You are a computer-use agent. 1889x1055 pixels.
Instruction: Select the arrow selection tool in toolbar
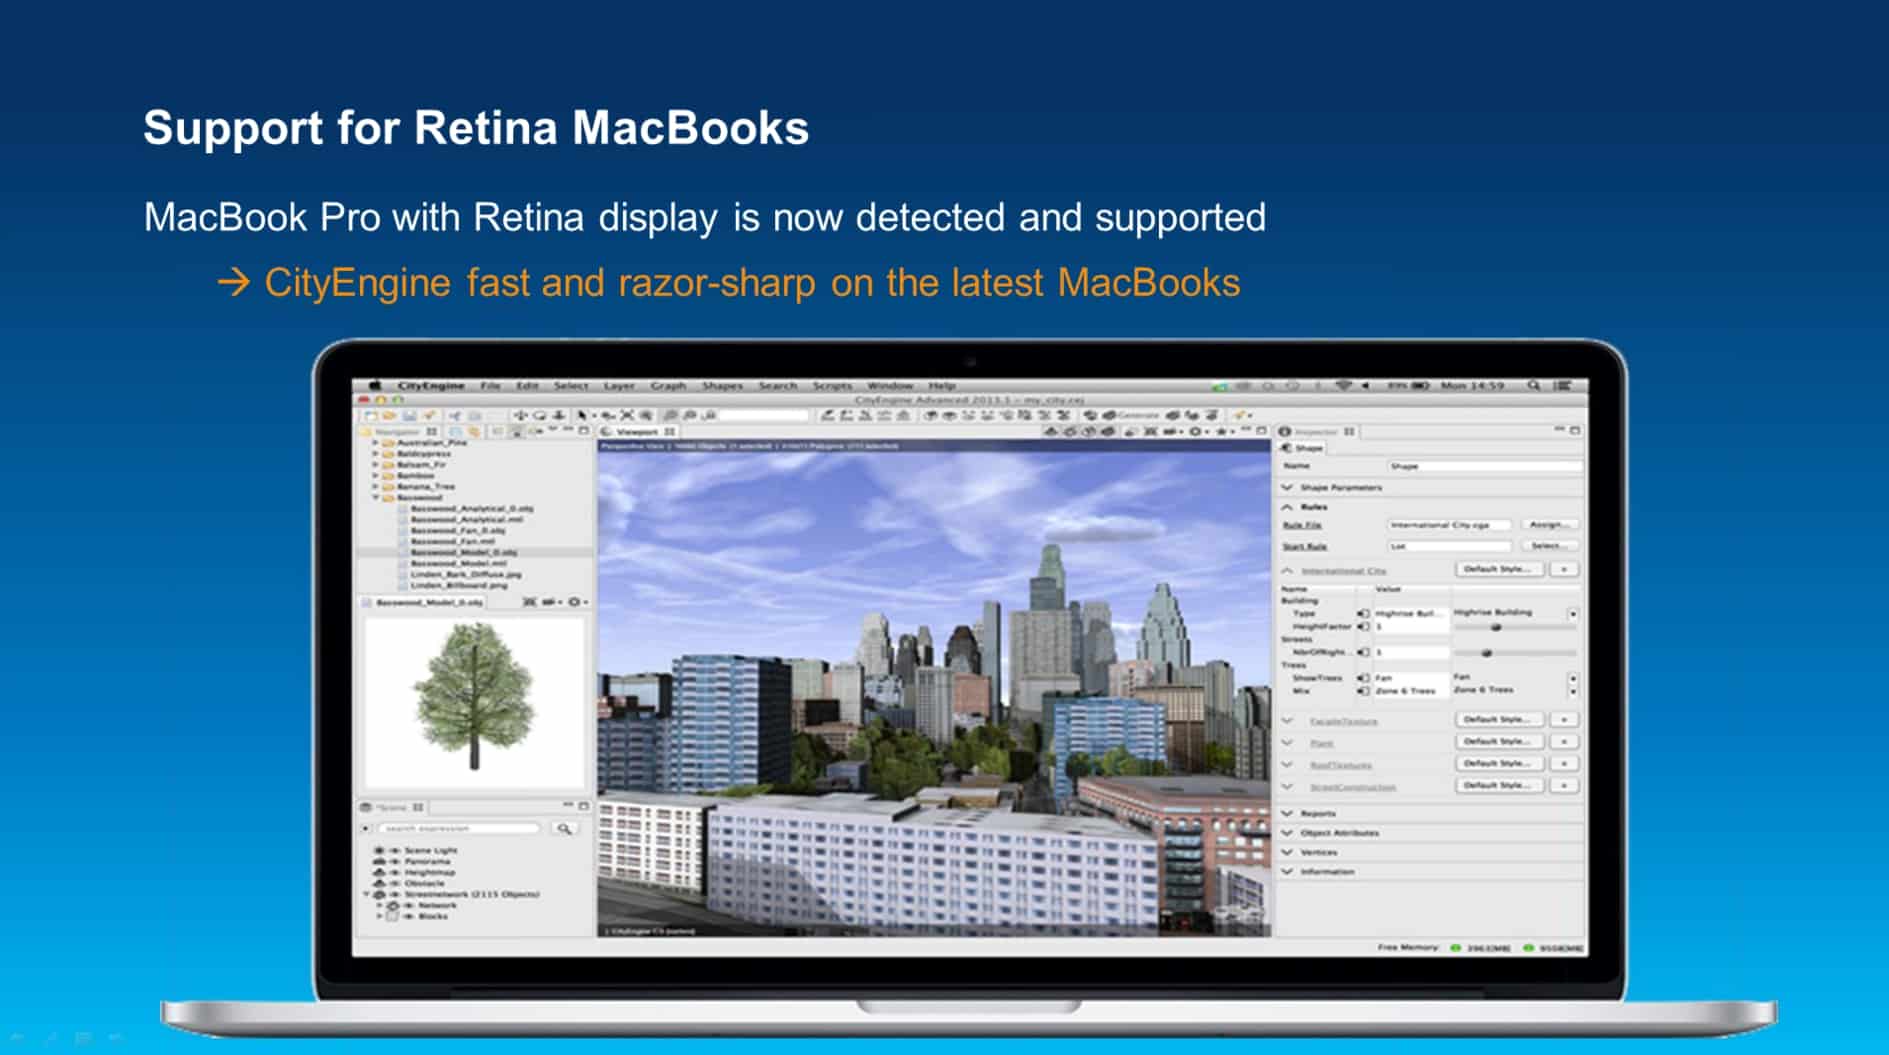582,415
